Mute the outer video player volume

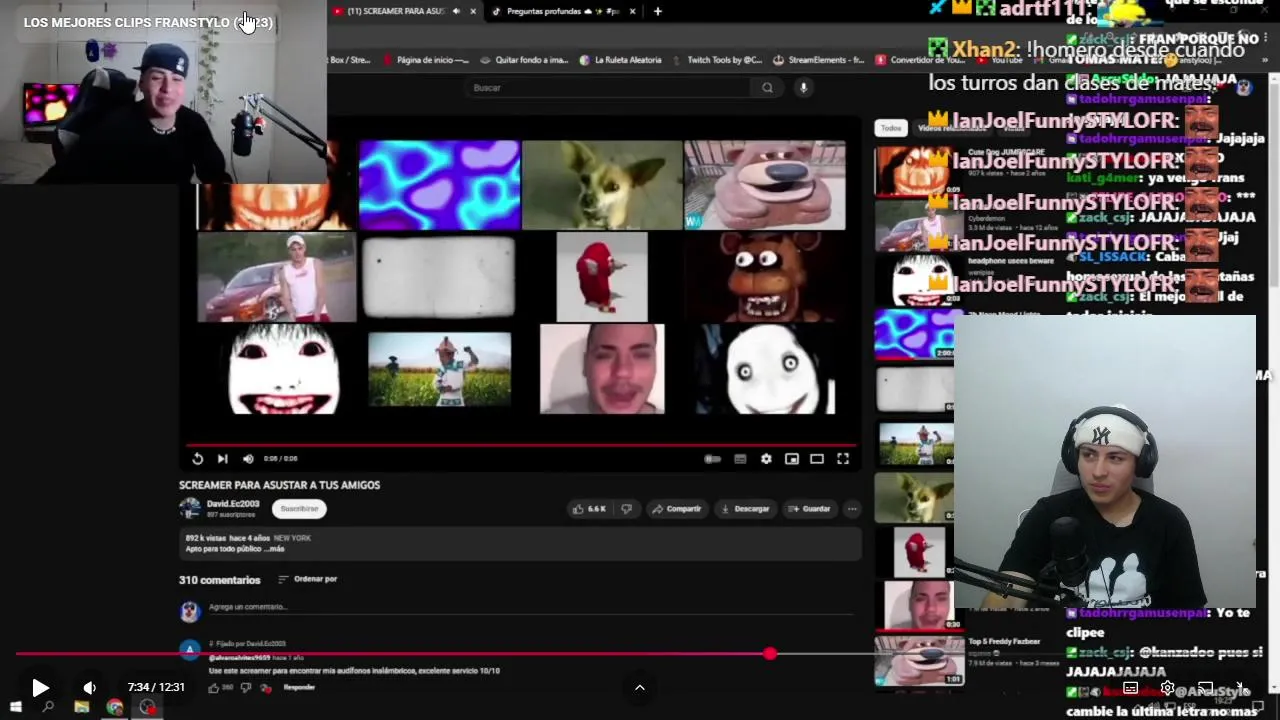pyautogui.click(x=89, y=687)
